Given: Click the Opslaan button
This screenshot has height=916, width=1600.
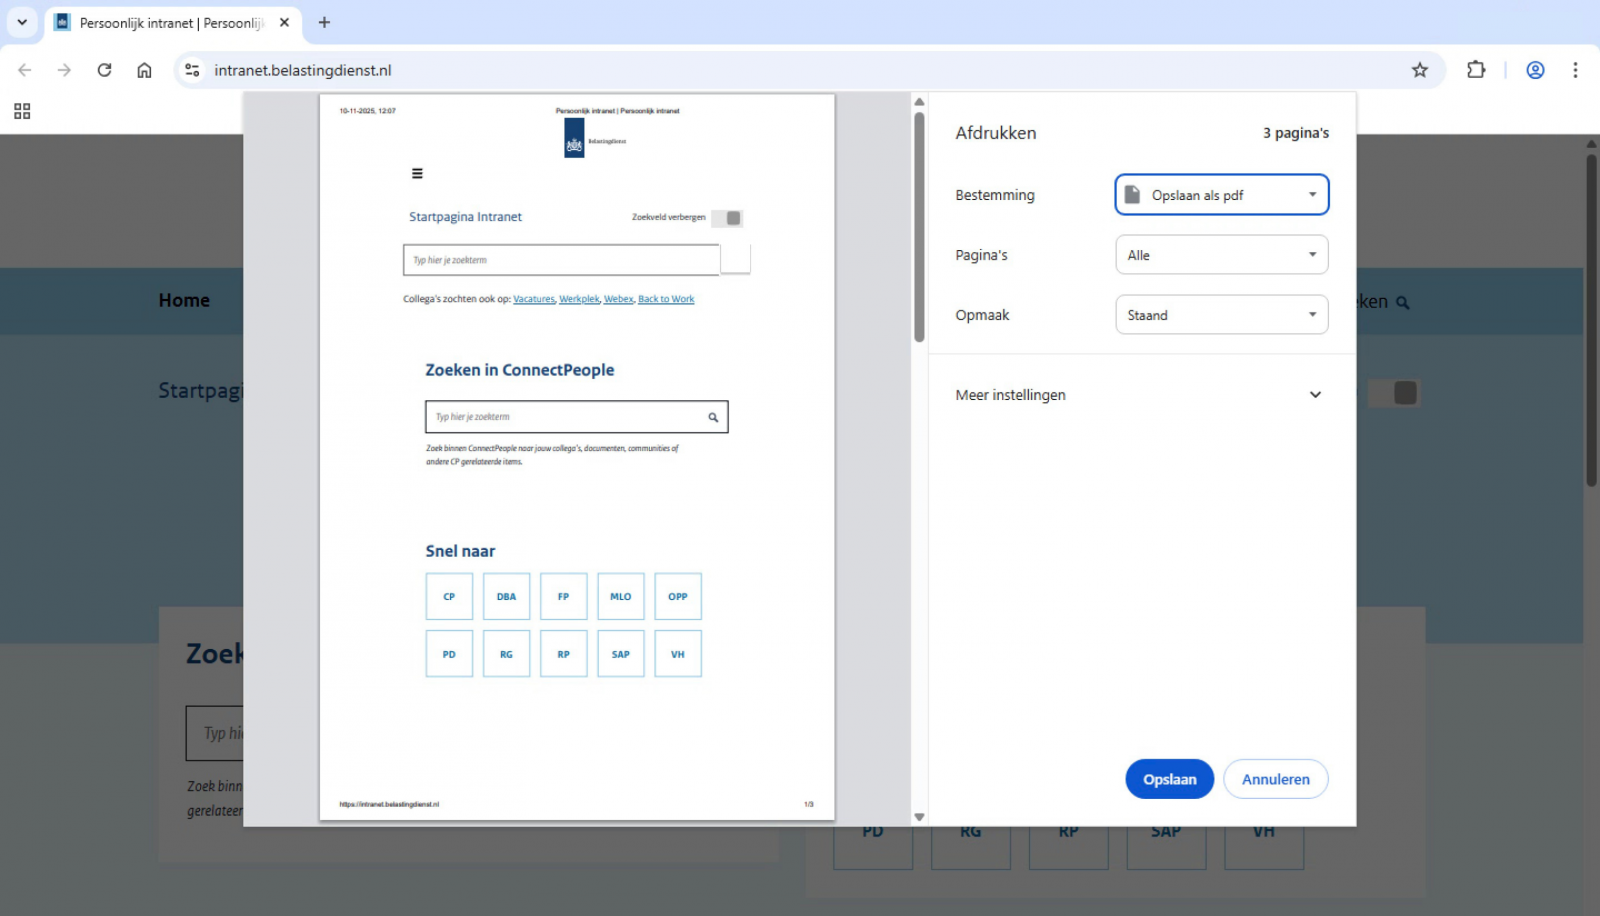Looking at the screenshot, I should click(1169, 779).
